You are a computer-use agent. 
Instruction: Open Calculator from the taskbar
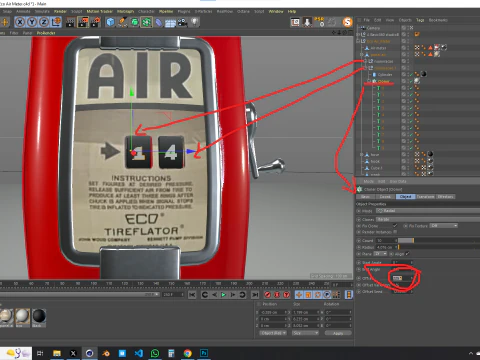[171, 353]
